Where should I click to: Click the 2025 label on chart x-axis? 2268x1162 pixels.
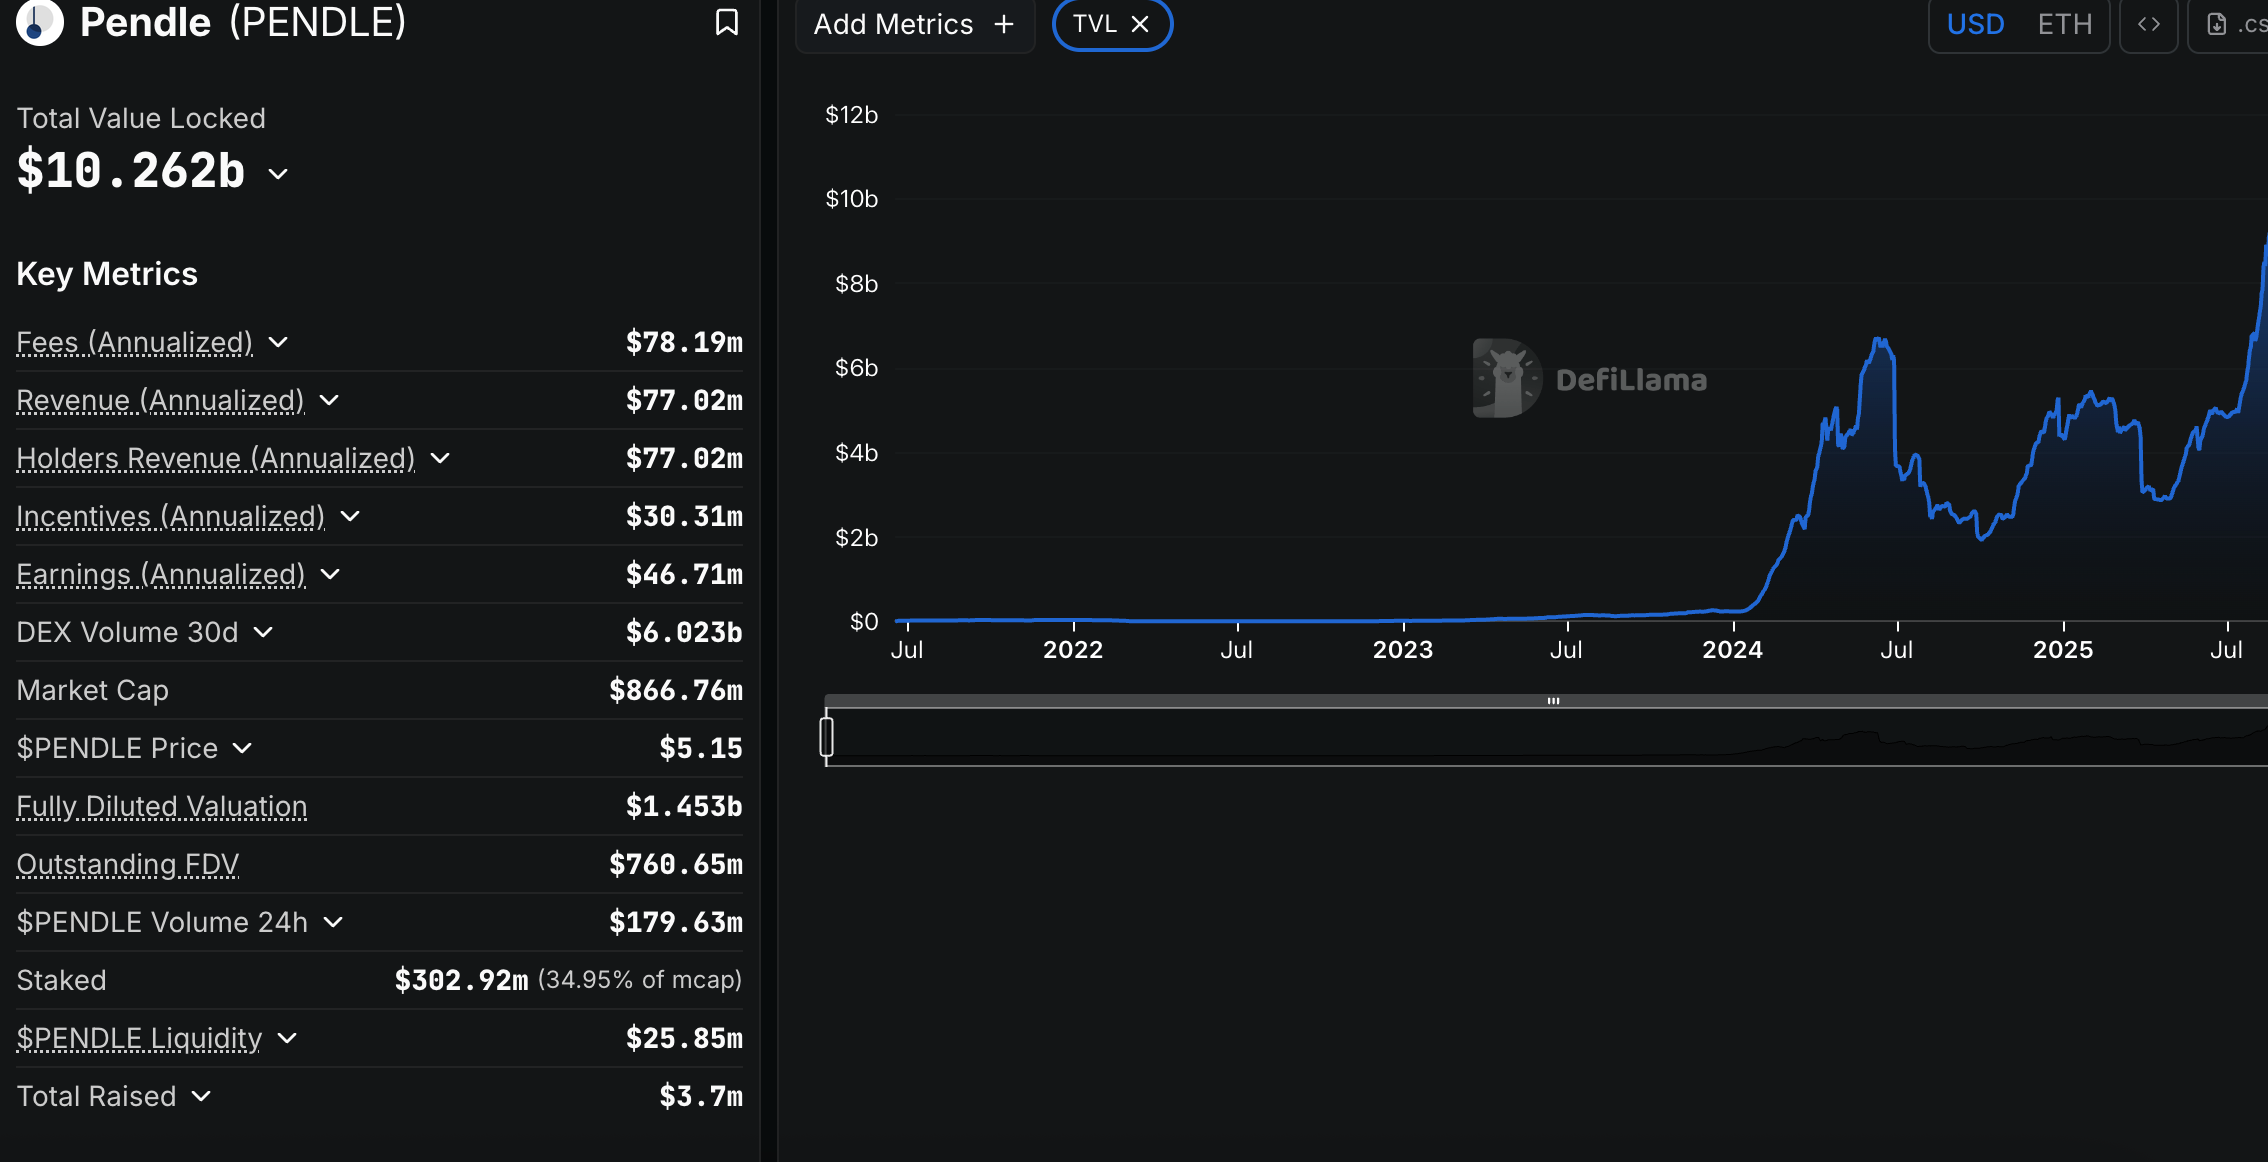tap(2063, 650)
